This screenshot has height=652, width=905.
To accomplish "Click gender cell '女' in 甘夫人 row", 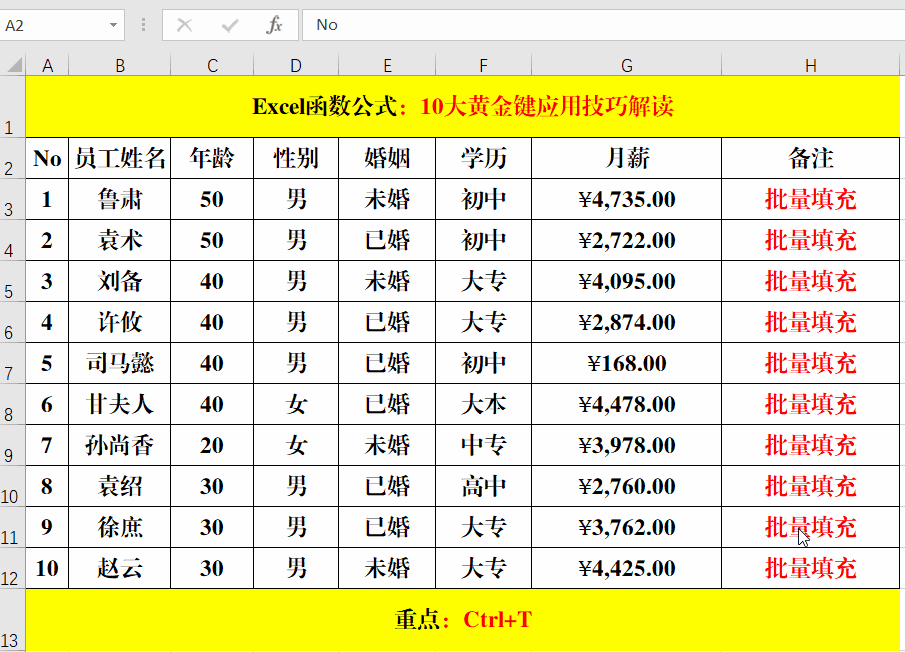I will pos(296,404).
